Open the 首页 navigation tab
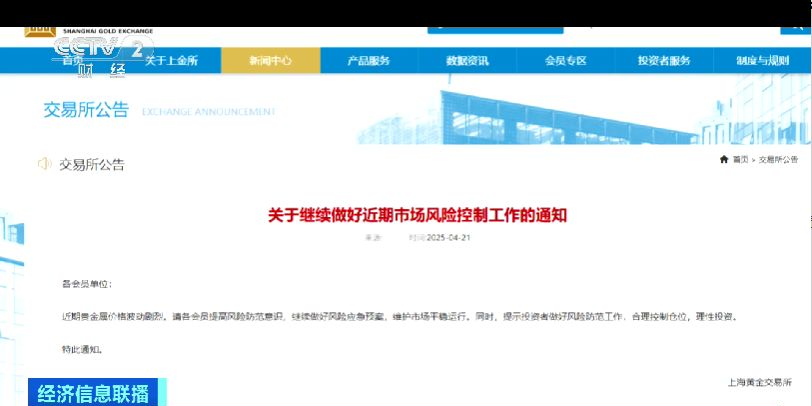Image resolution: width=812 pixels, height=406 pixels. pyautogui.click(x=68, y=61)
